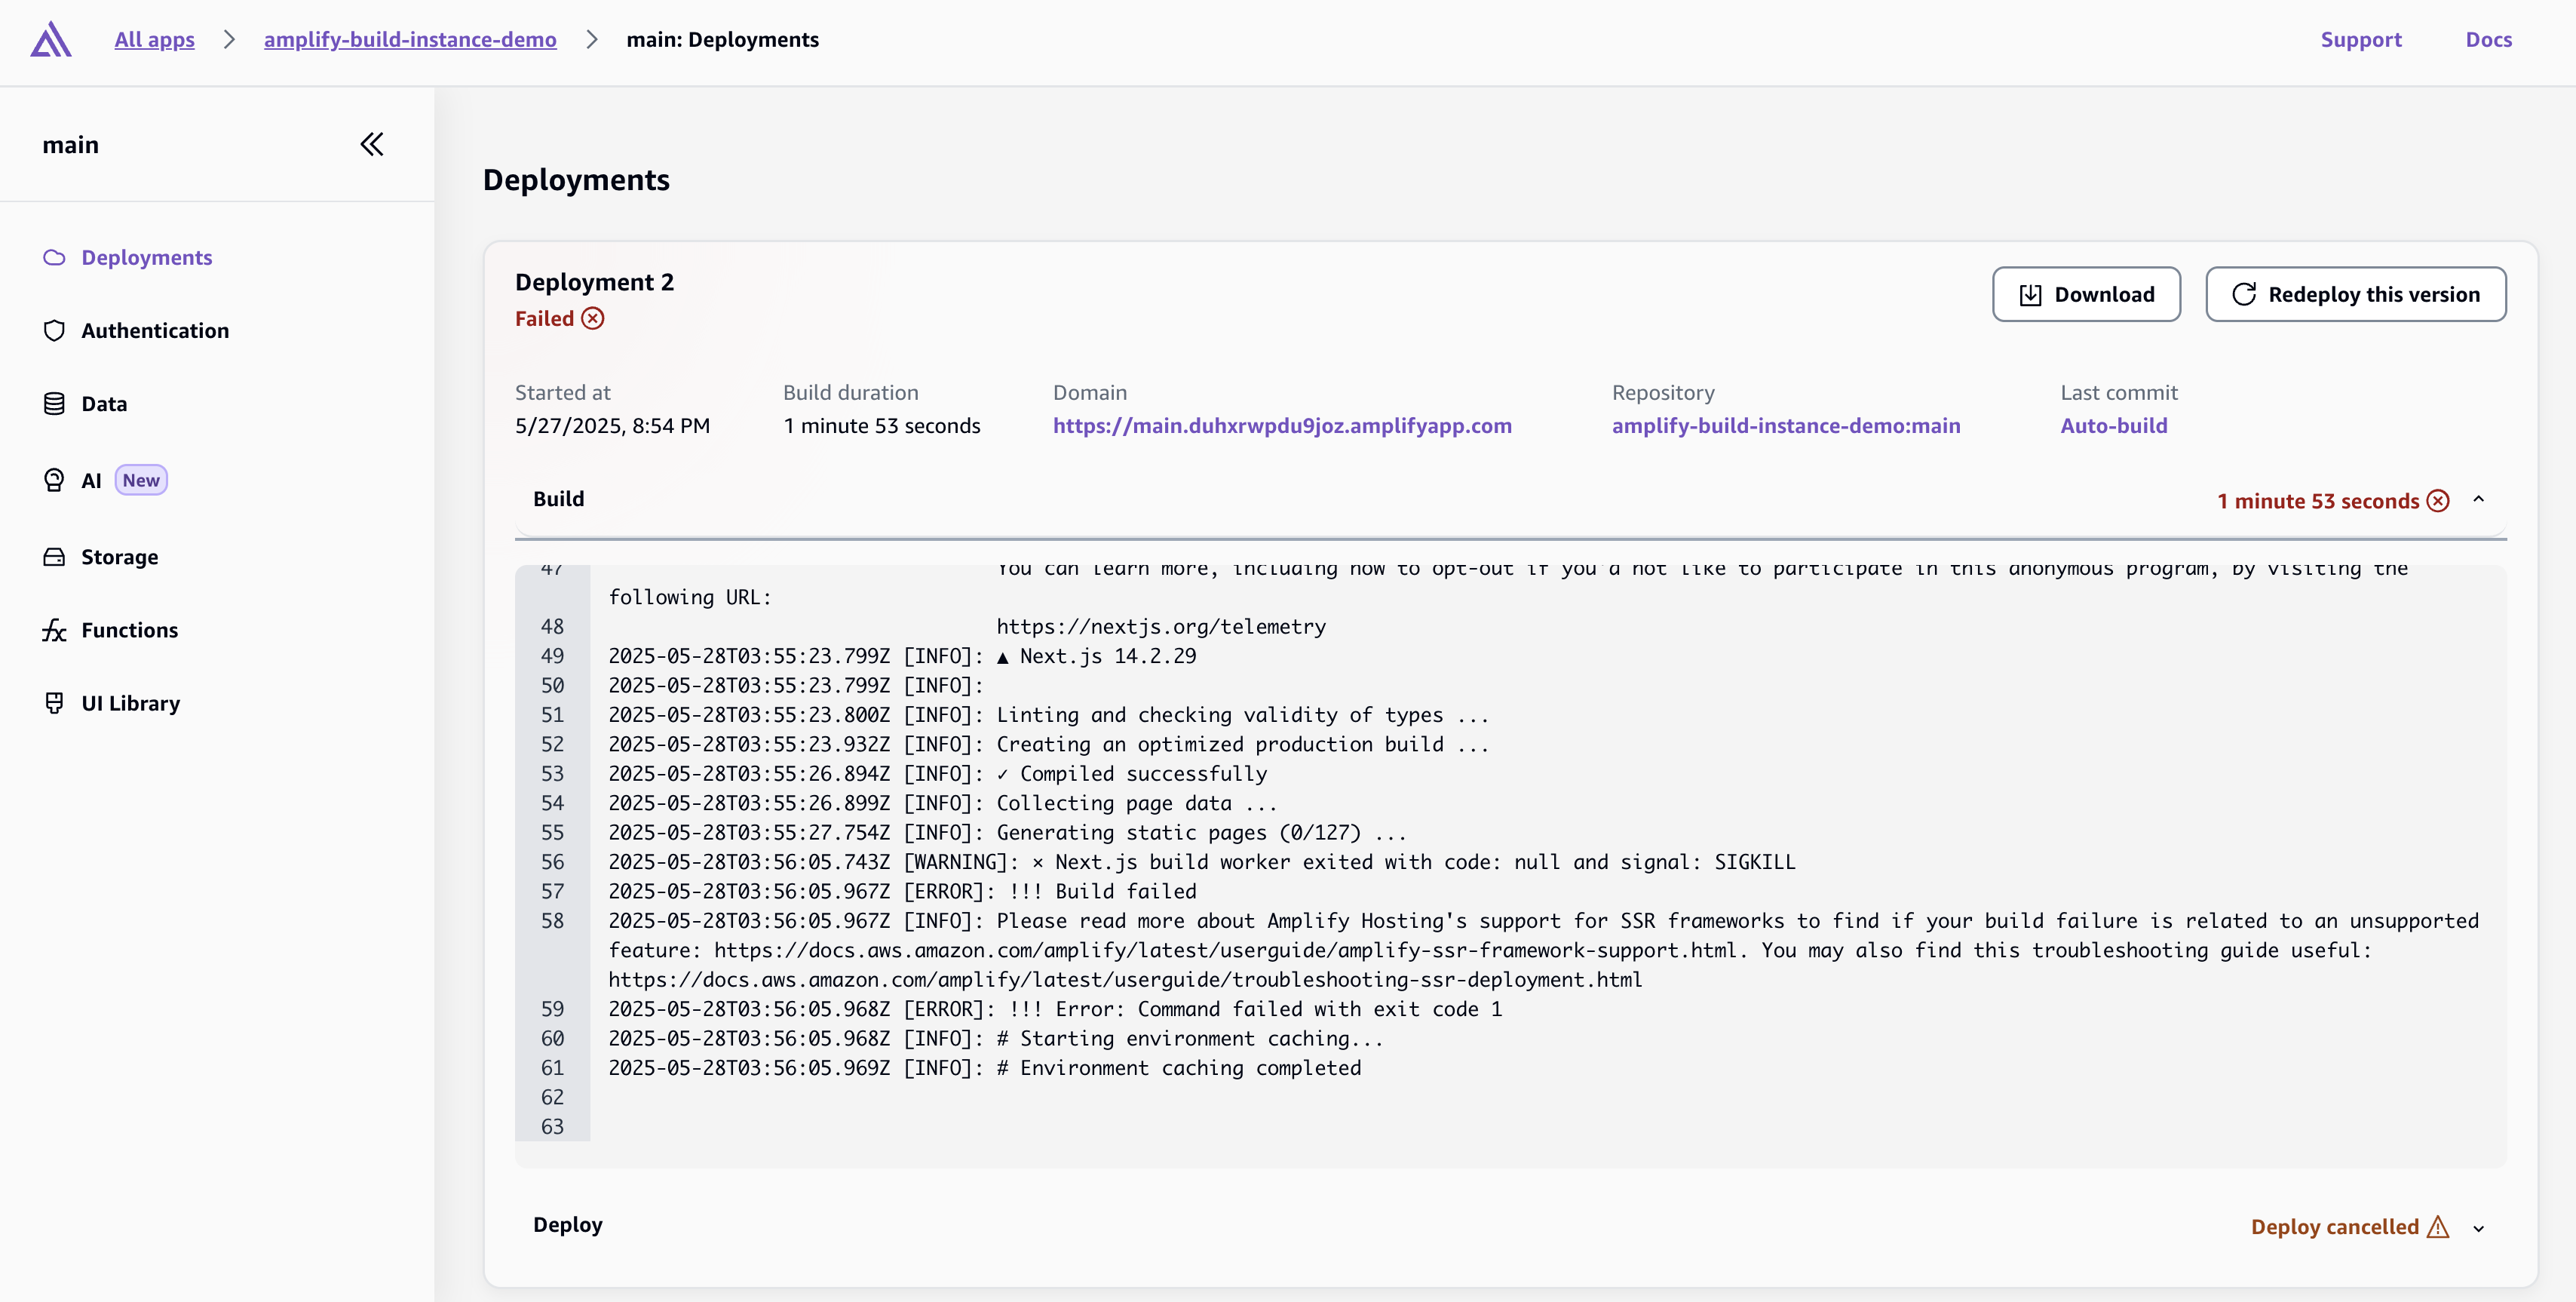
Task: Click the Data database icon
Action: 54,404
